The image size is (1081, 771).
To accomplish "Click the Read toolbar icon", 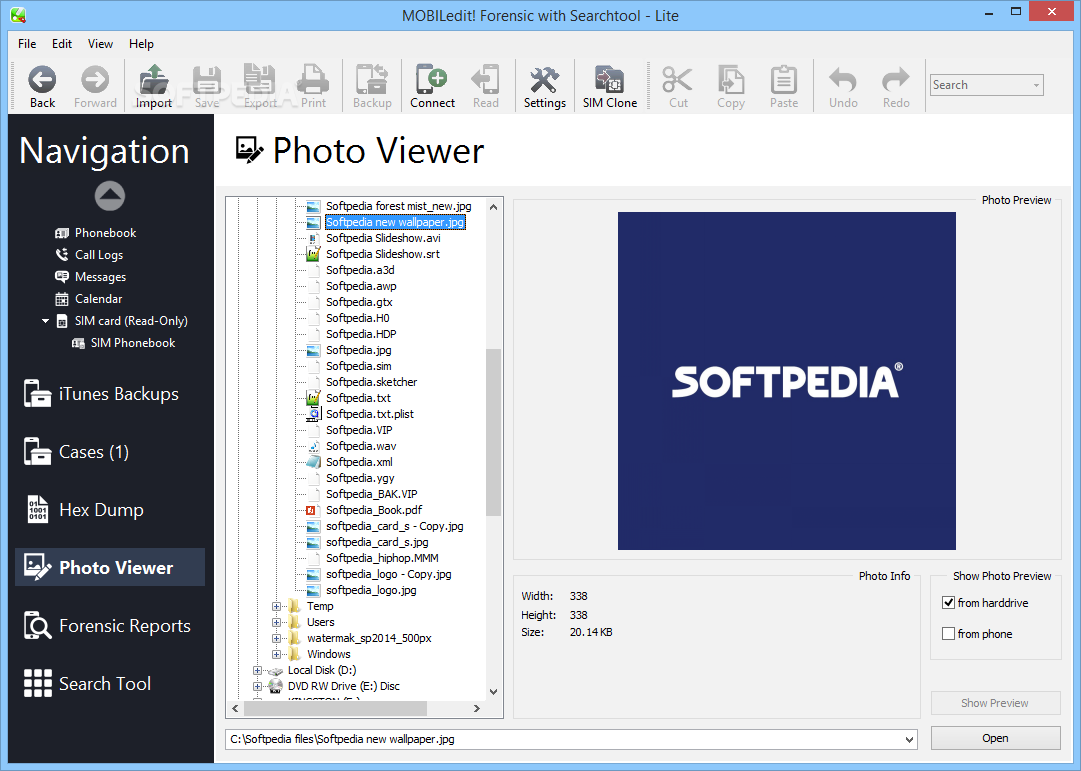I will pos(485,80).
